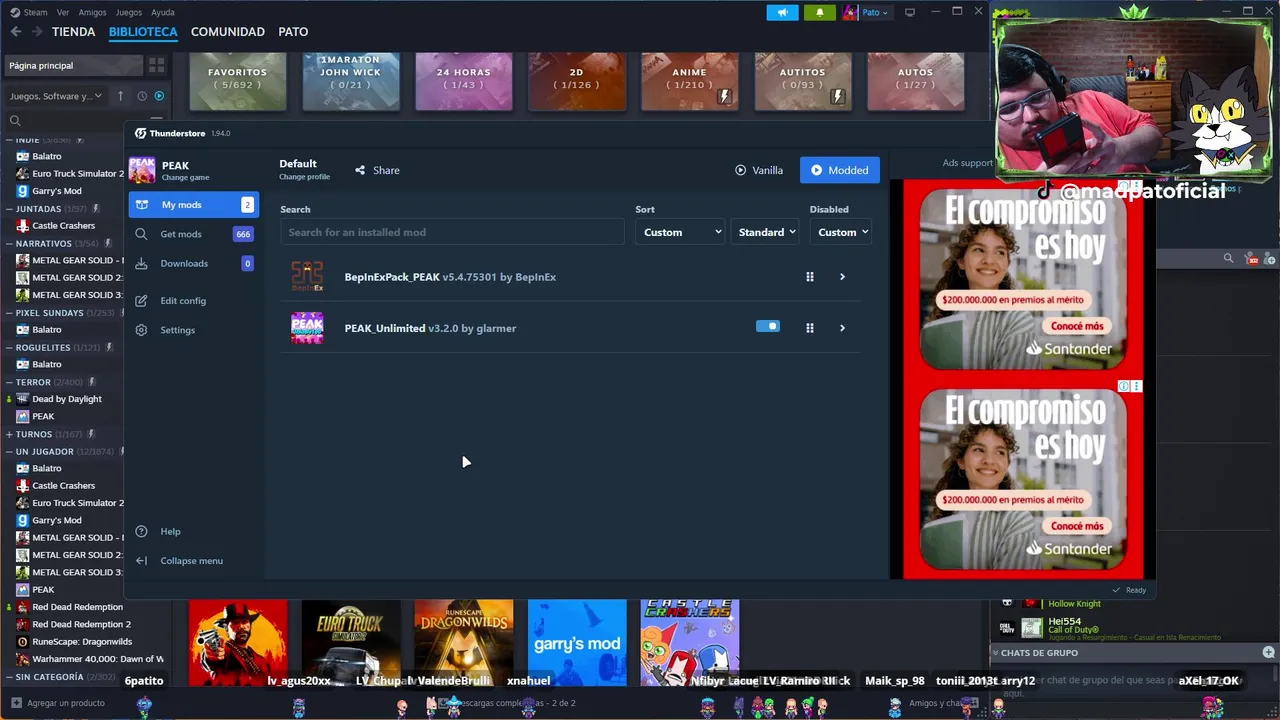Switch Steam to Big Picture mode
Image resolution: width=1280 pixels, height=720 pixels.
[909, 12]
